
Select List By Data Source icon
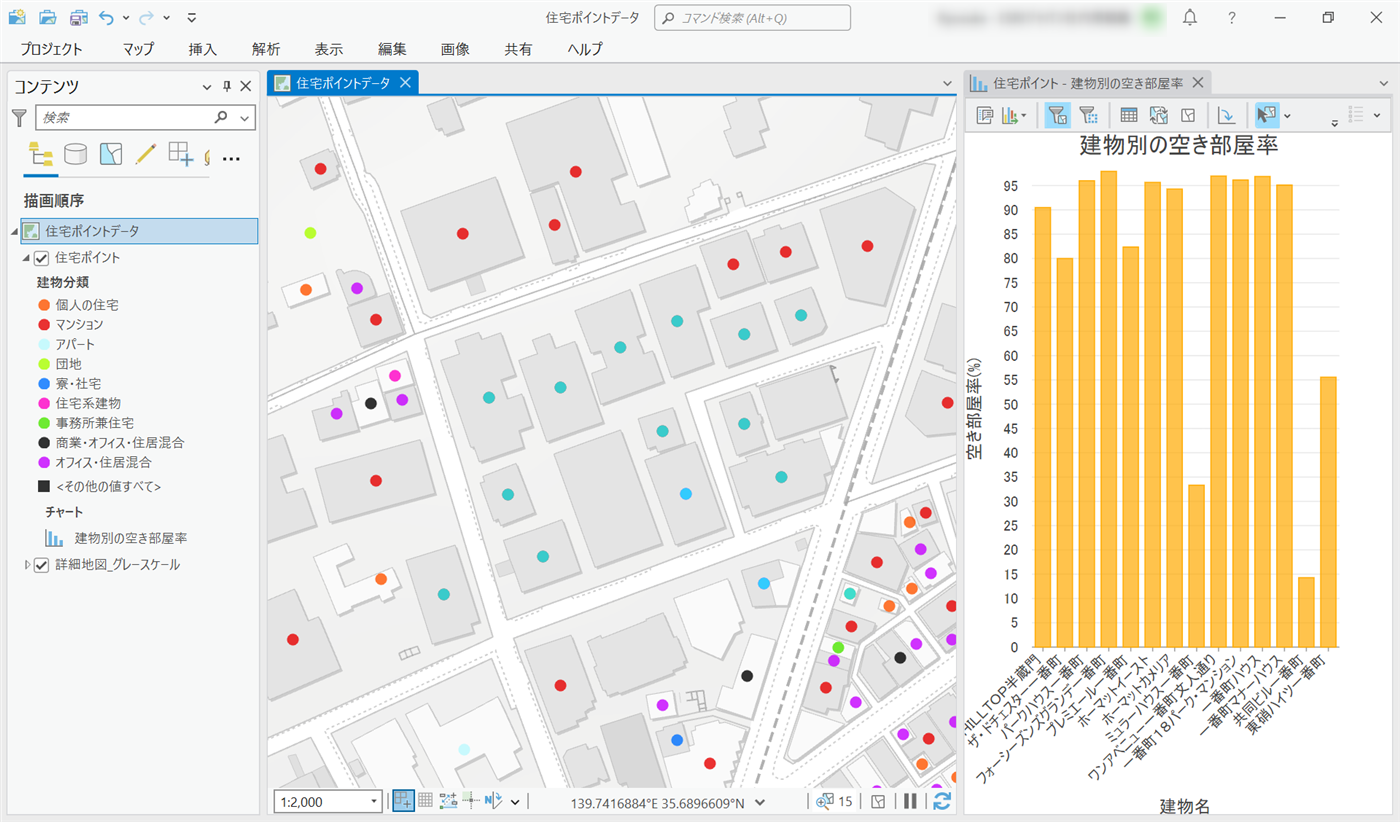(75, 154)
